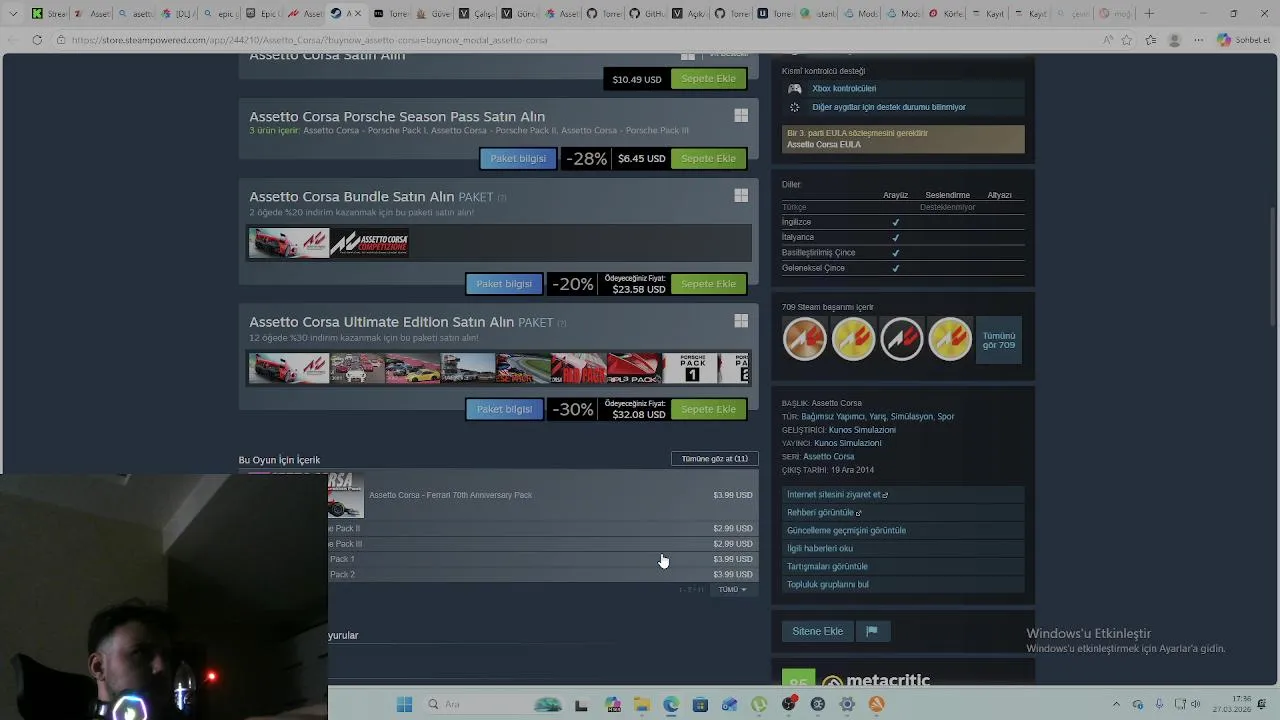Open Paket bilgisi for Porsche Season Pass
Viewport: 1280px width, 720px height.
click(518, 158)
